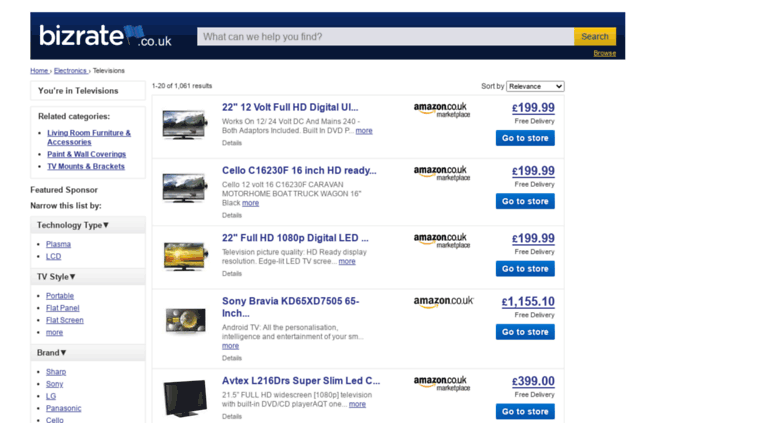This screenshot has height=423, width=777.
Task: Go to store for Sony Bravia
Action: point(525,332)
